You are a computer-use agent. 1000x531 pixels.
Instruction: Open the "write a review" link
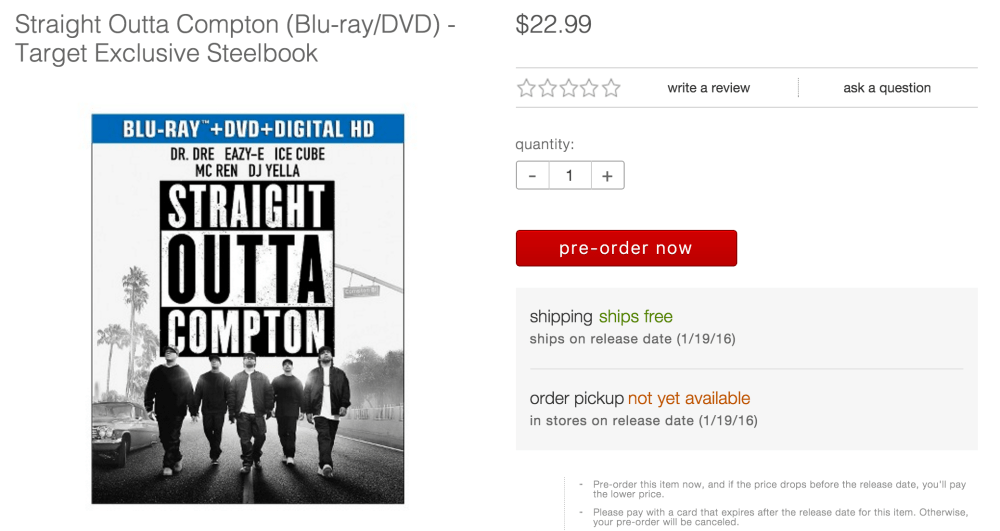709,88
